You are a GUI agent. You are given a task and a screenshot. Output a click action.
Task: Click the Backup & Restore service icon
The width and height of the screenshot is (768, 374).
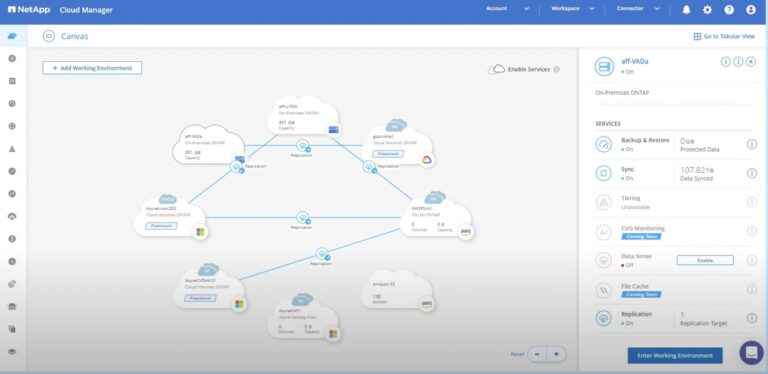(x=604, y=144)
